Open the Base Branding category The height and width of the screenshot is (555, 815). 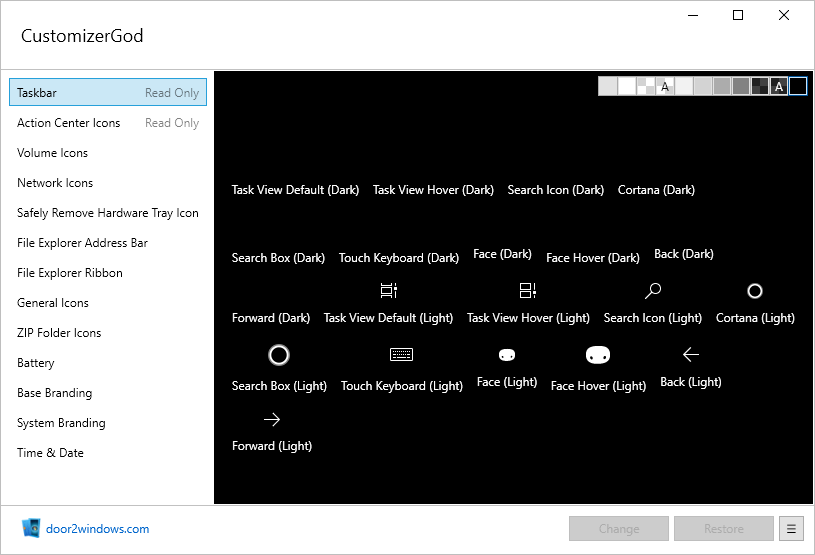[x=108, y=393]
